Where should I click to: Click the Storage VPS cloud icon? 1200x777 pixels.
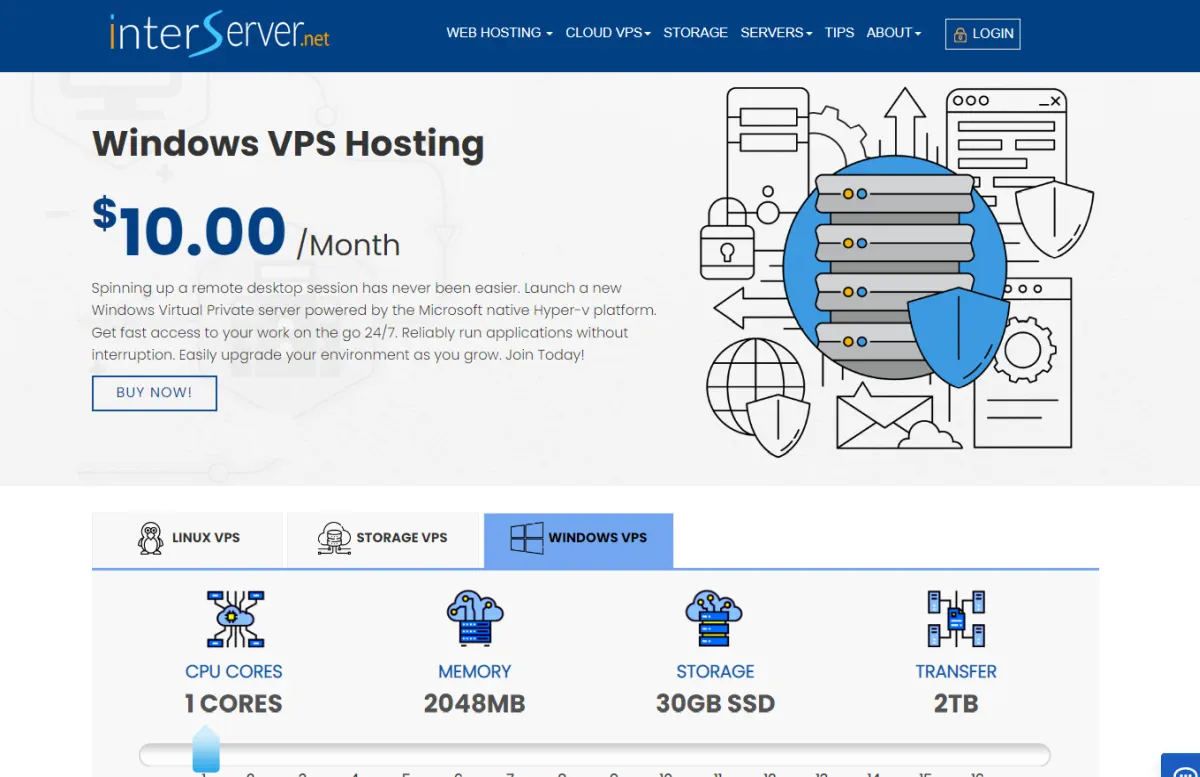(x=333, y=538)
